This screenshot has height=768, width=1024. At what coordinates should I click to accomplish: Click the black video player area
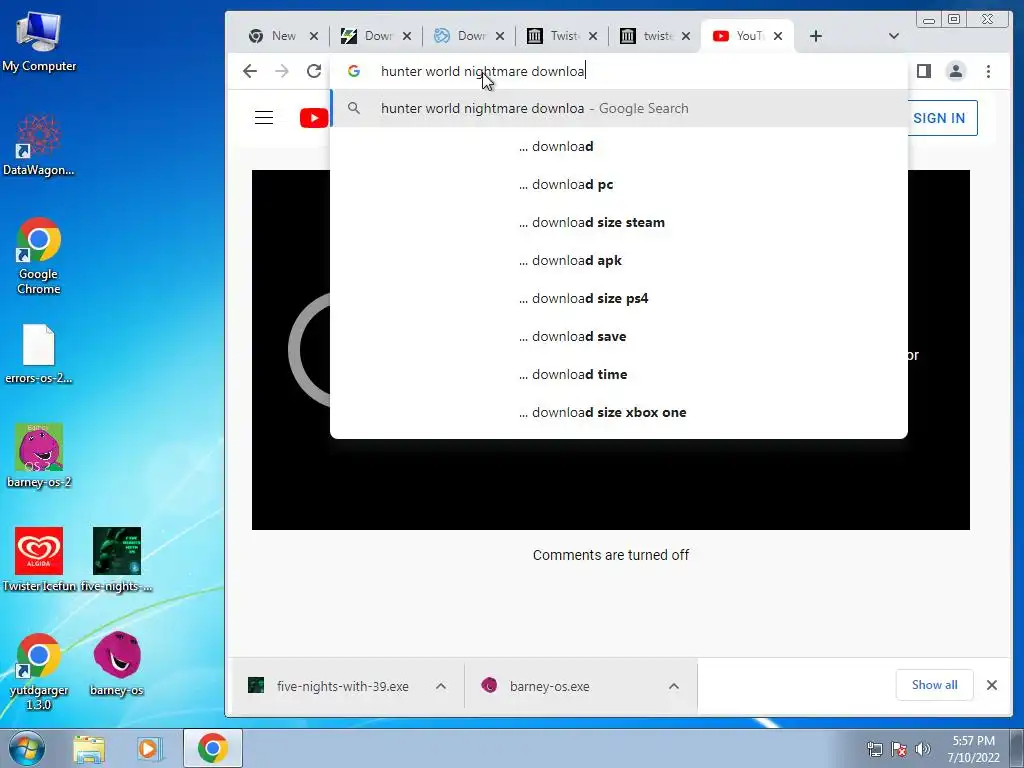coord(611,483)
